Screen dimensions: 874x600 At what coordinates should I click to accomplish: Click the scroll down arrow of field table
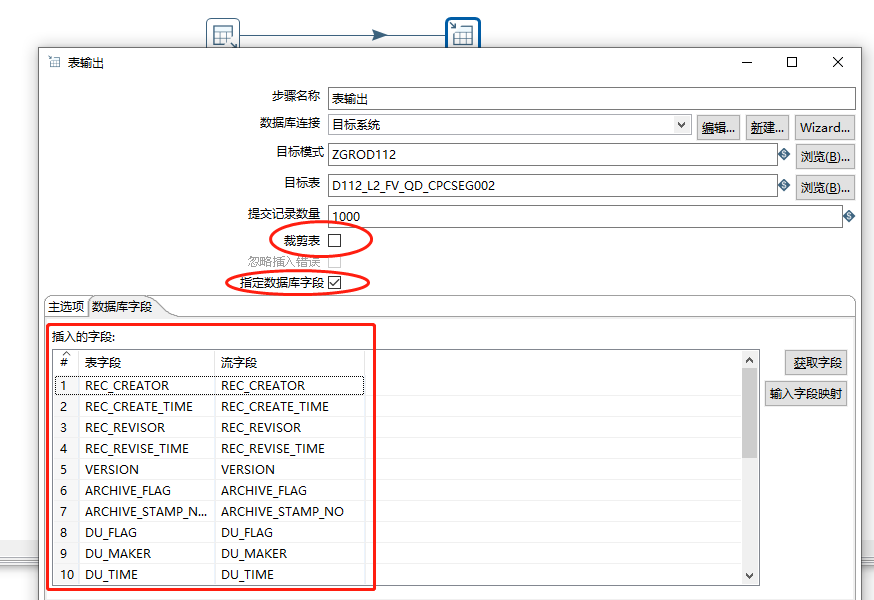coord(750,575)
